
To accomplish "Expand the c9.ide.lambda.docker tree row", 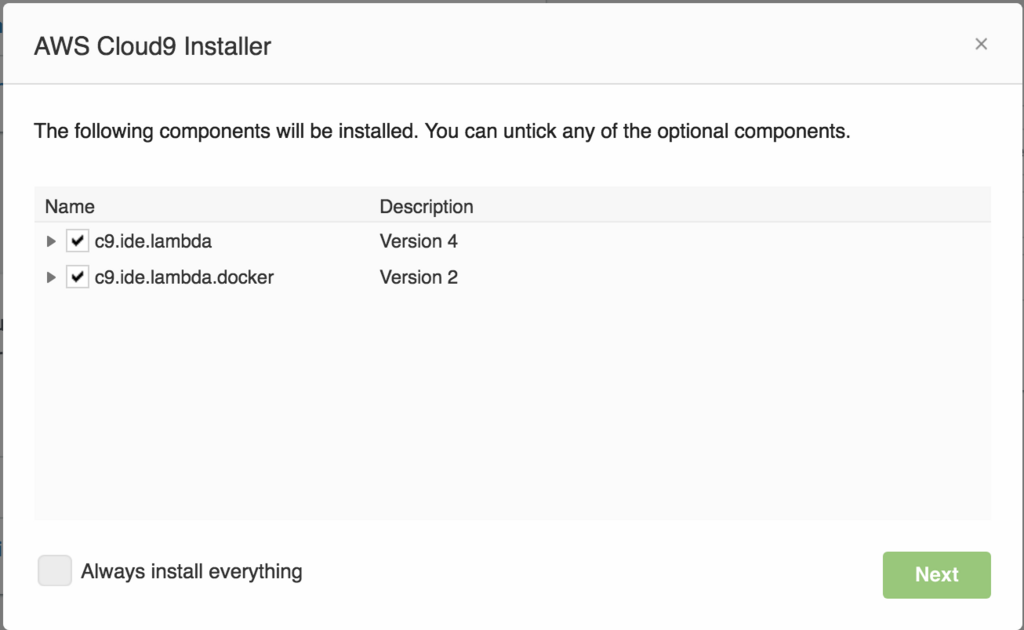I will tap(51, 278).
